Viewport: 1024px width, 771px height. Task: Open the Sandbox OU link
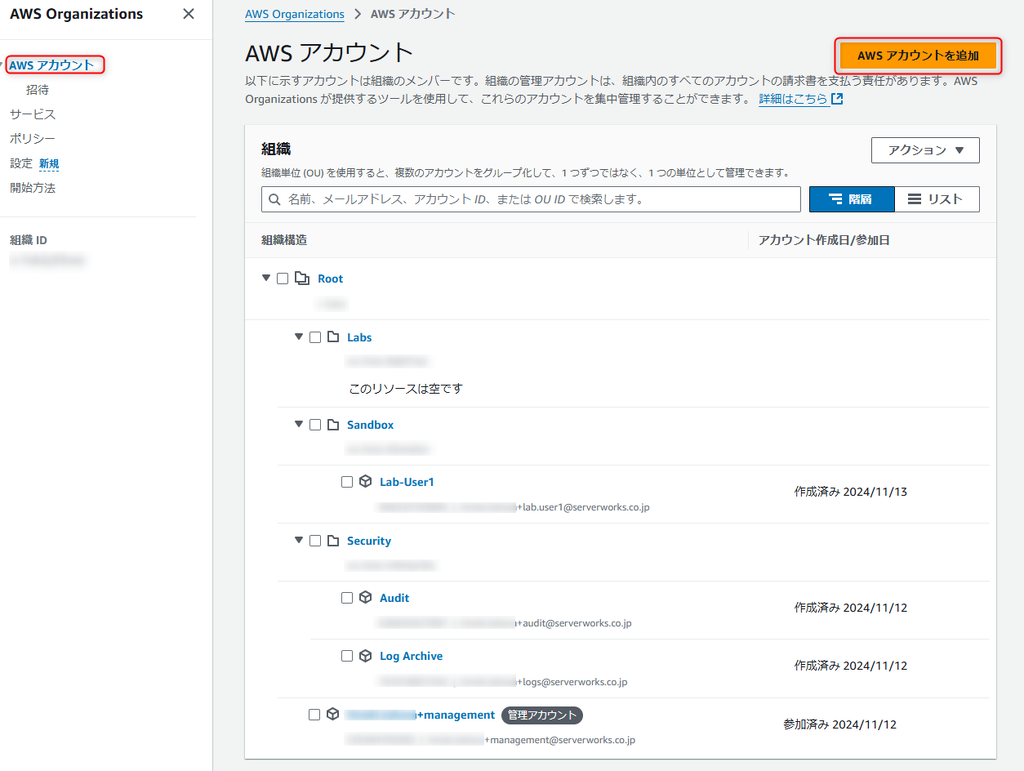370,425
